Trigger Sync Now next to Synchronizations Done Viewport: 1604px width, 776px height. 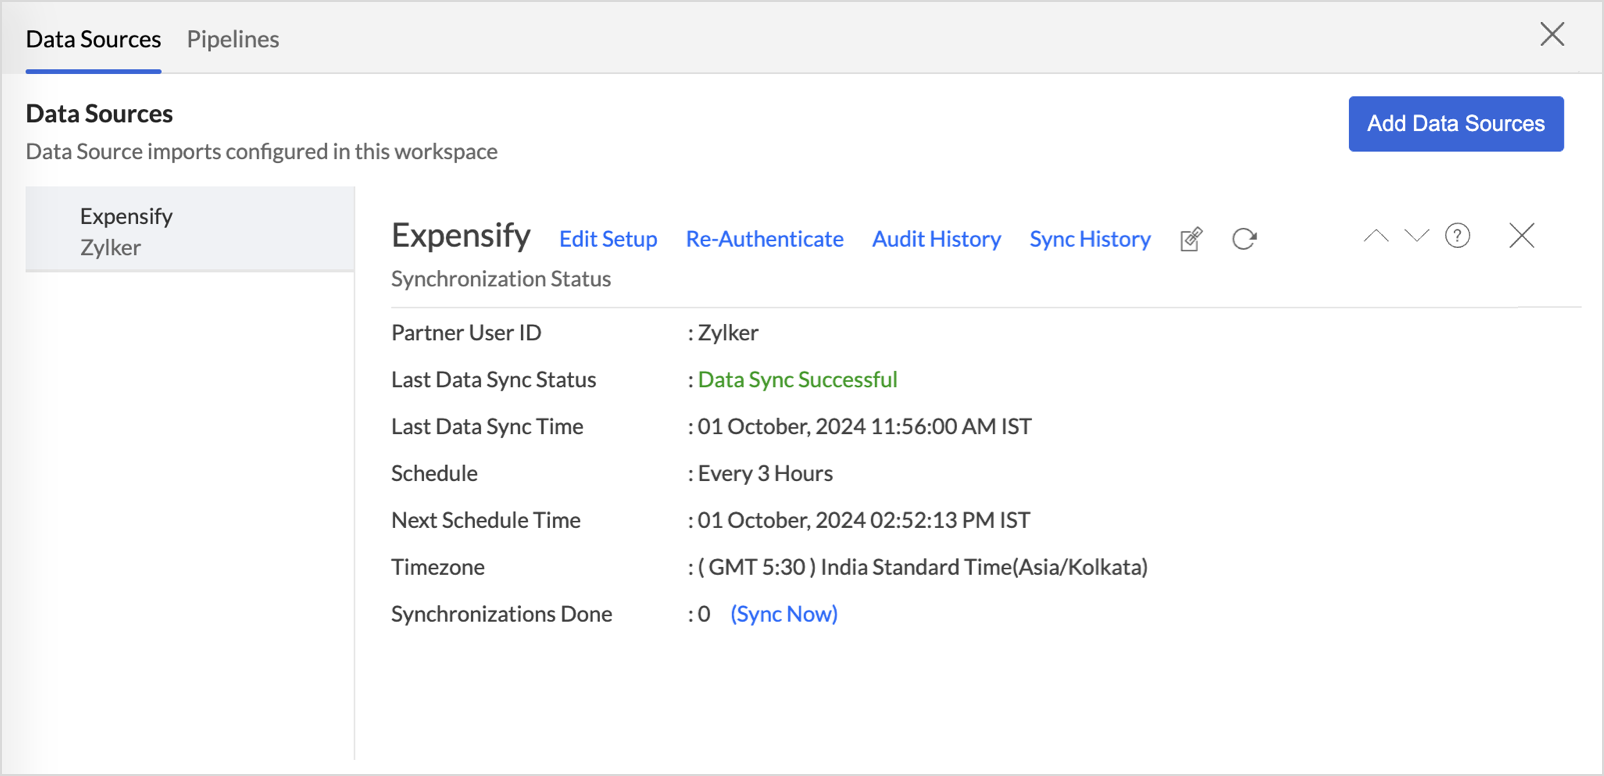point(784,614)
